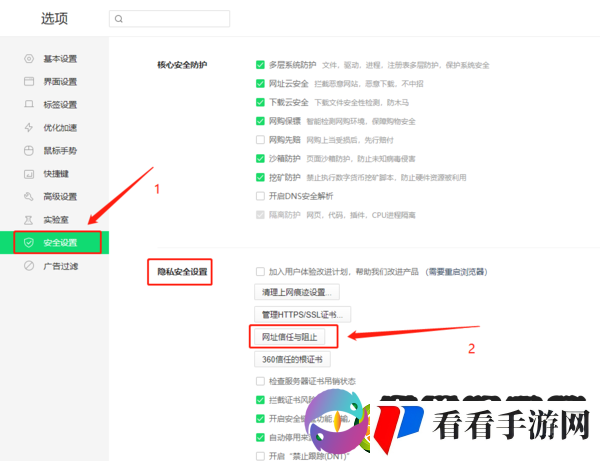Click the 标签设置 tab icon
Screen dimensions: 600x461
click(29, 104)
